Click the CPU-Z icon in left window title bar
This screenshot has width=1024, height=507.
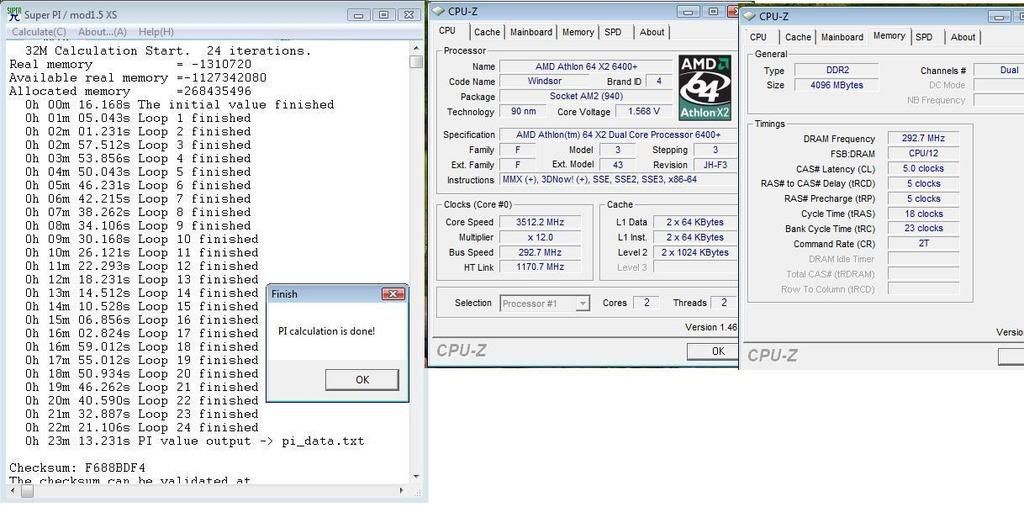click(x=438, y=11)
